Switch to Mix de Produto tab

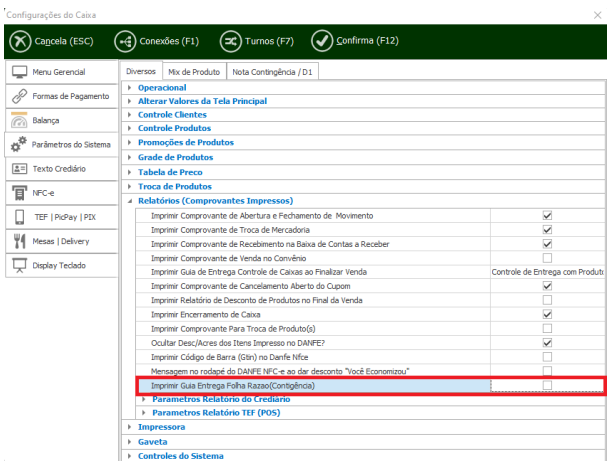[194, 72]
